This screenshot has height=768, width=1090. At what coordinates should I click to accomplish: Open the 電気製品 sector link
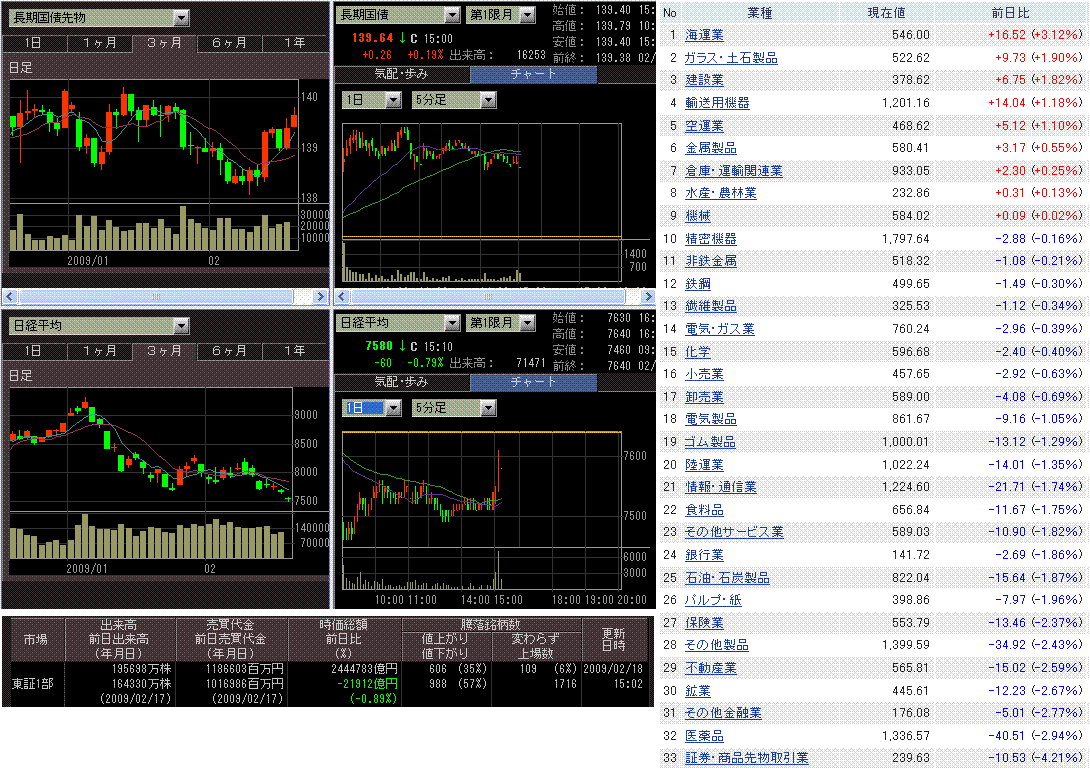(x=710, y=419)
